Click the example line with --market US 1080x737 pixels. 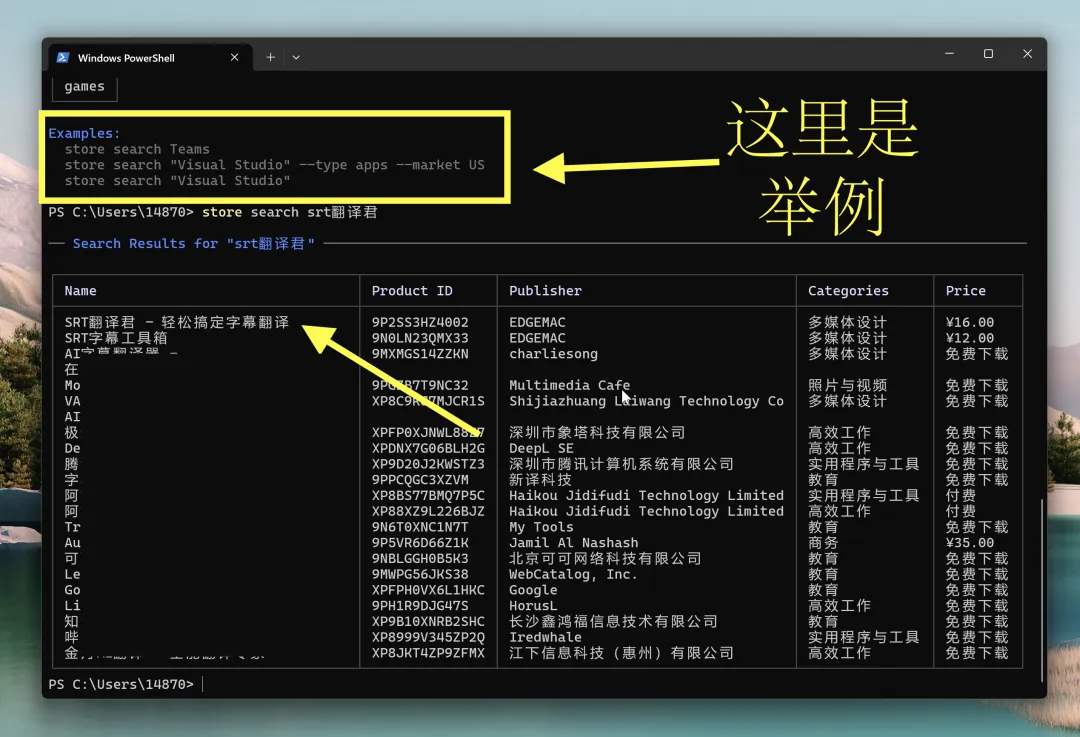click(274, 165)
